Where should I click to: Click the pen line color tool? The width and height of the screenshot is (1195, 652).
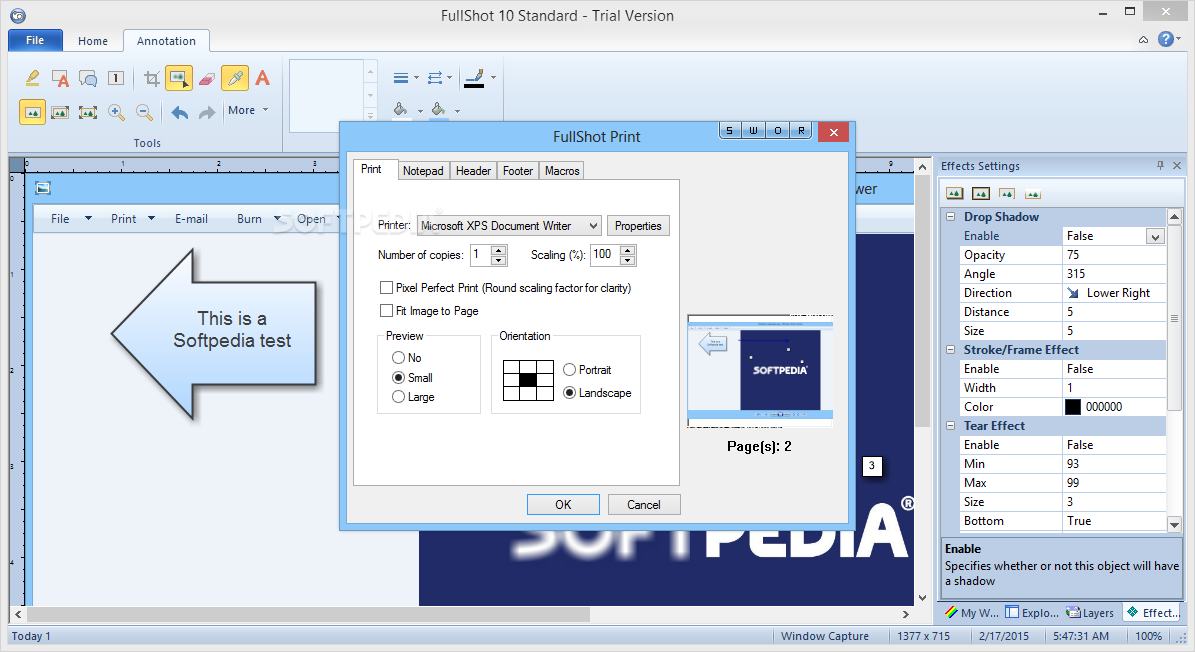pos(474,78)
